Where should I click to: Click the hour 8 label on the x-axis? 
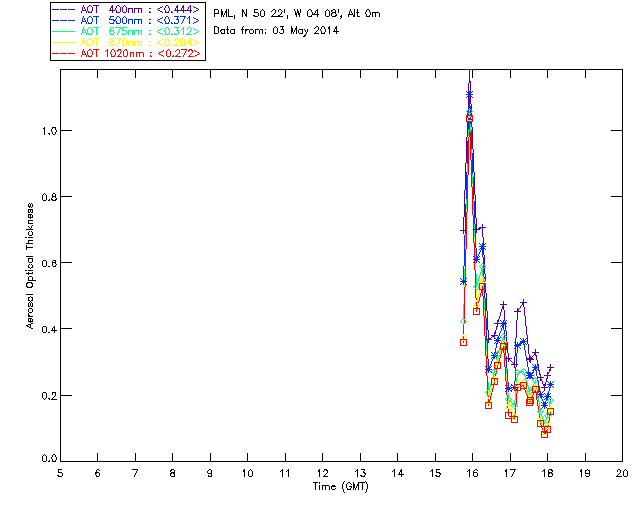173,473
